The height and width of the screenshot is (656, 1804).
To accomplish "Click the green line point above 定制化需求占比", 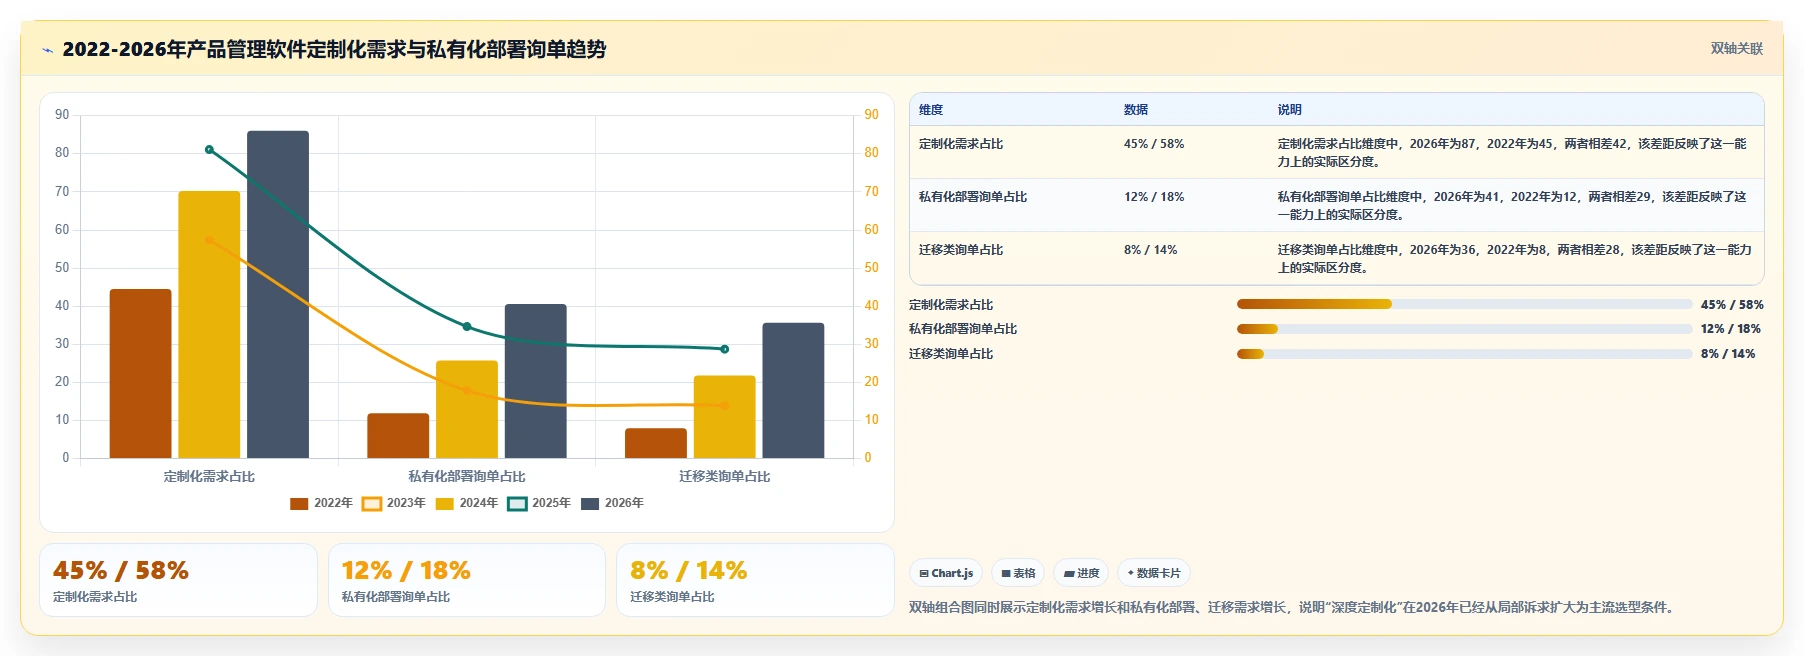I will click(x=209, y=150).
